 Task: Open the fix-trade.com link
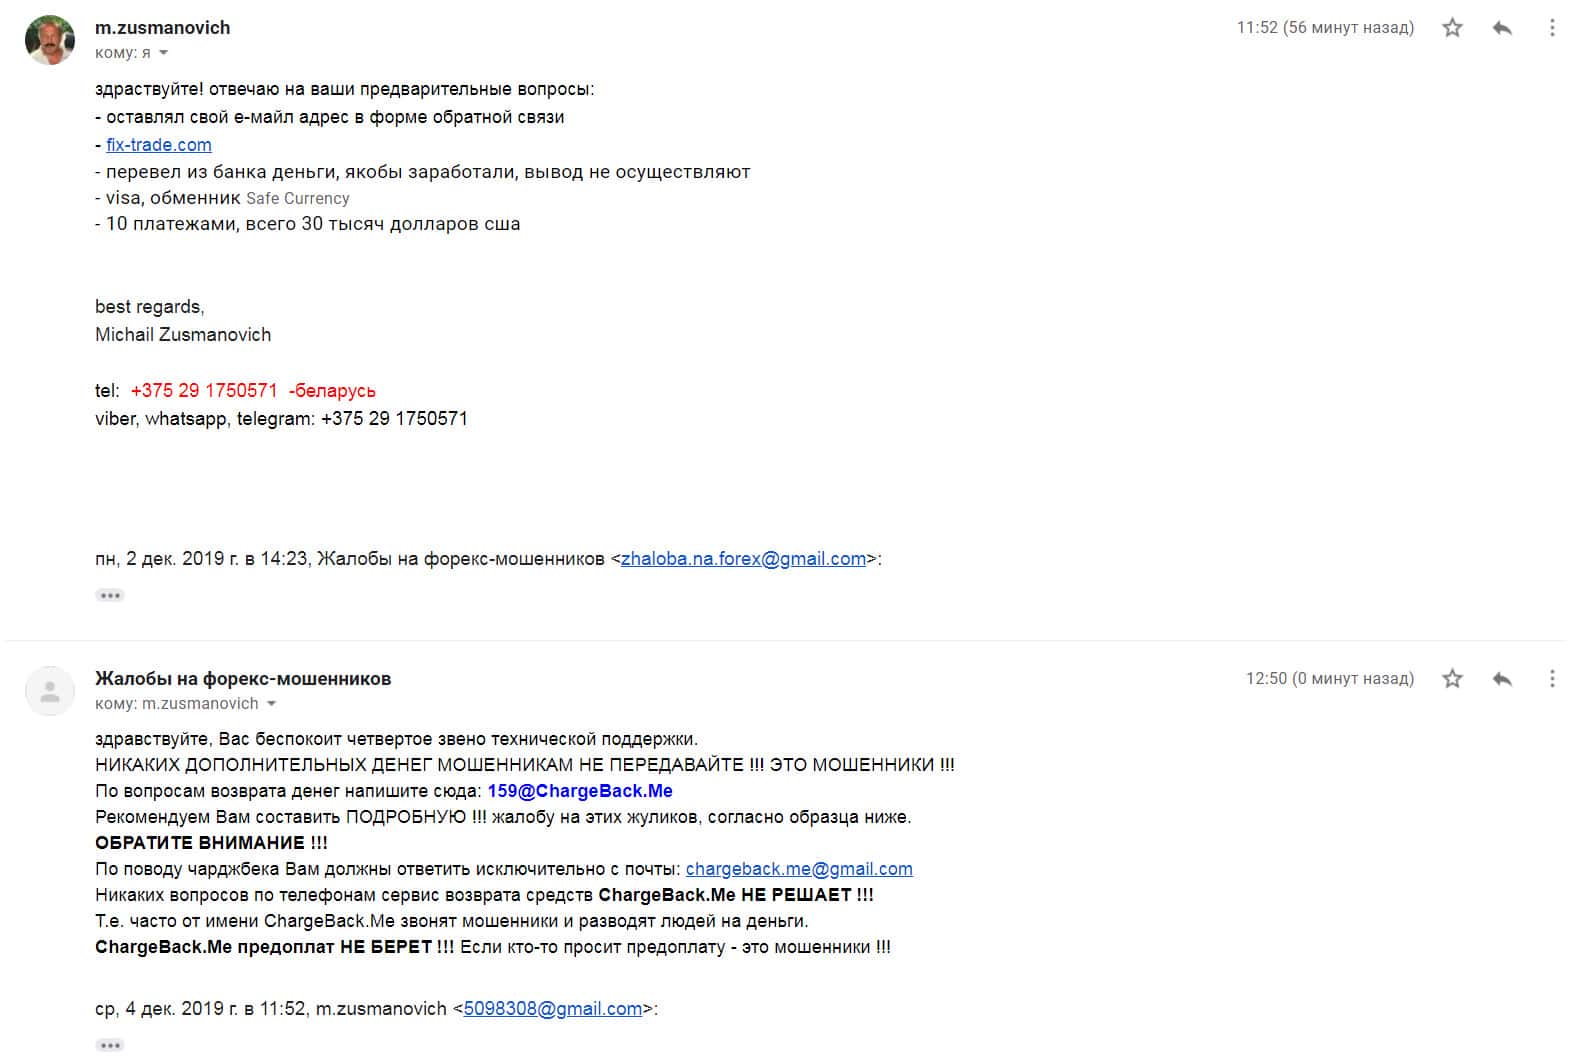click(x=159, y=145)
